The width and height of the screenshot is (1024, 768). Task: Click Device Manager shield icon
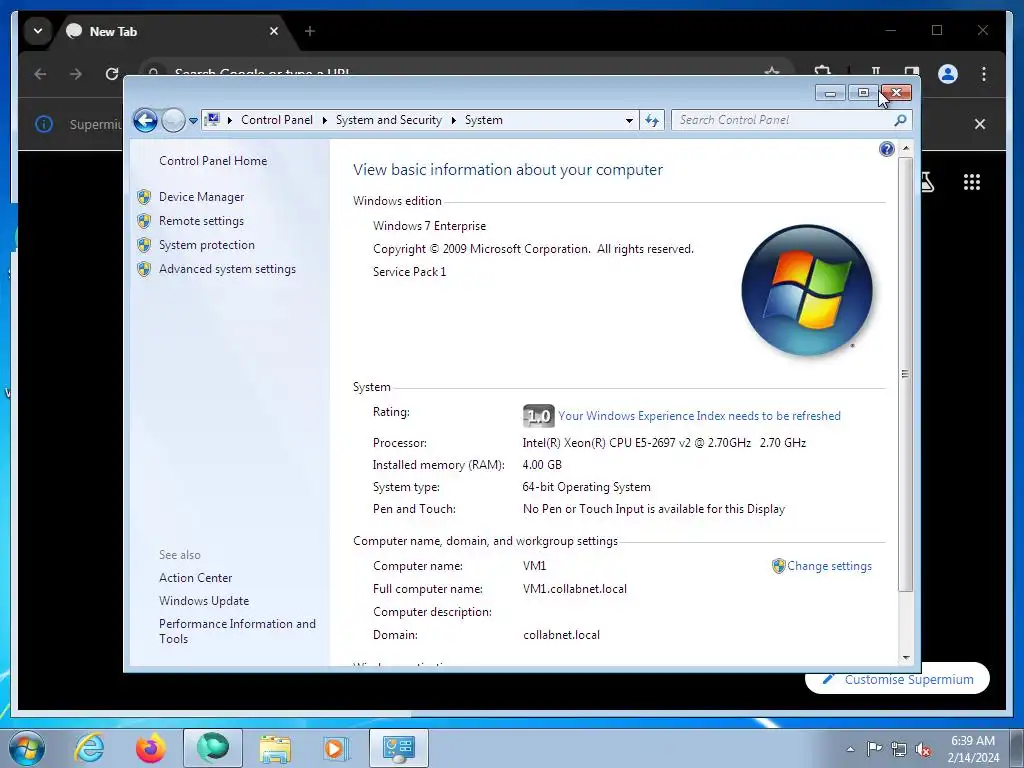(144, 197)
